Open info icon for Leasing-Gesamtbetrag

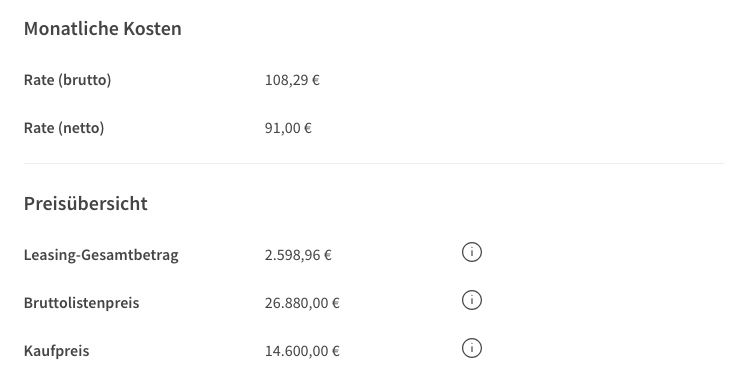472,252
